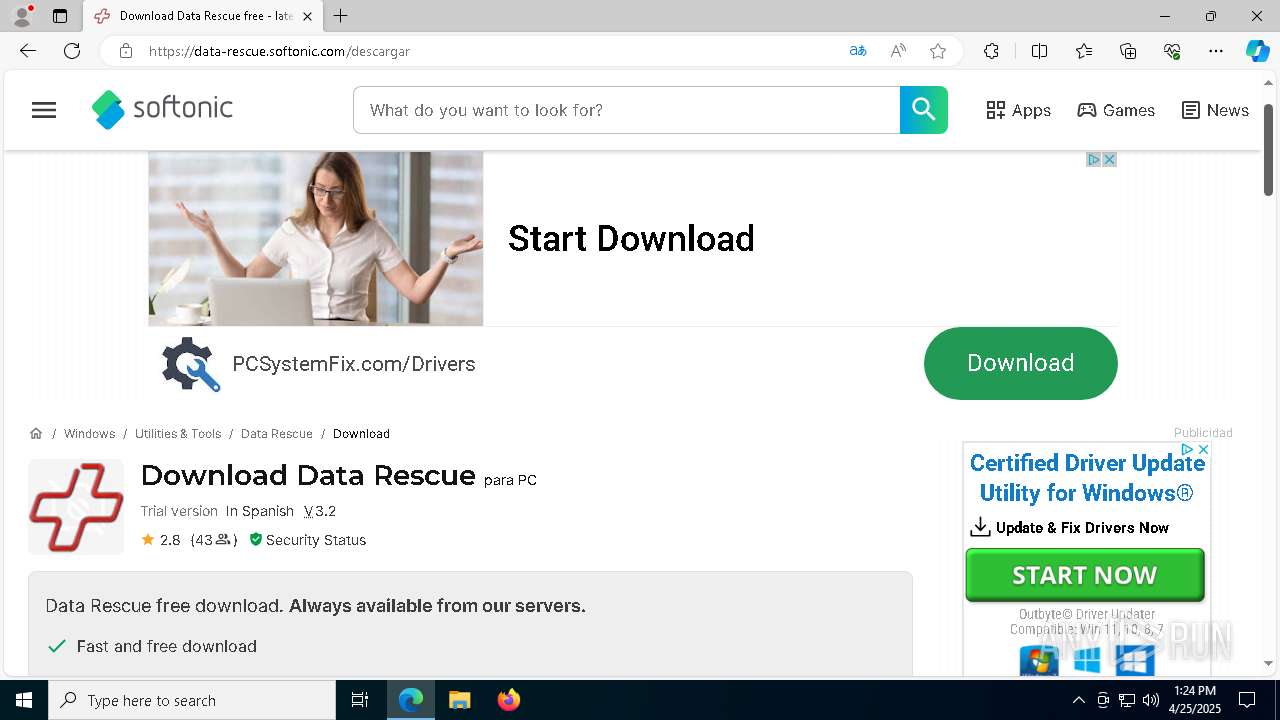Click the Data Rescue app icon

click(76, 507)
